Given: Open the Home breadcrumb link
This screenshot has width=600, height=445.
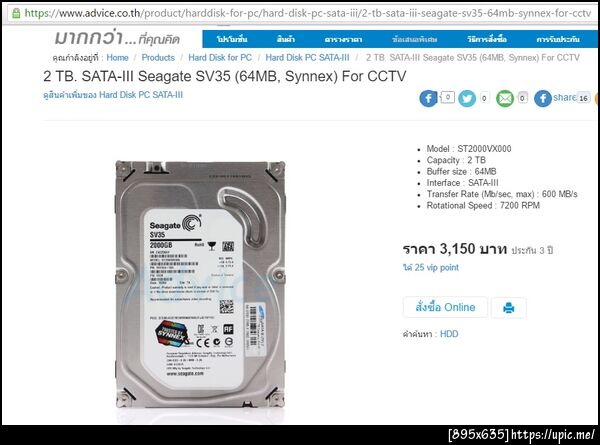Looking at the screenshot, I should (117, 58).
